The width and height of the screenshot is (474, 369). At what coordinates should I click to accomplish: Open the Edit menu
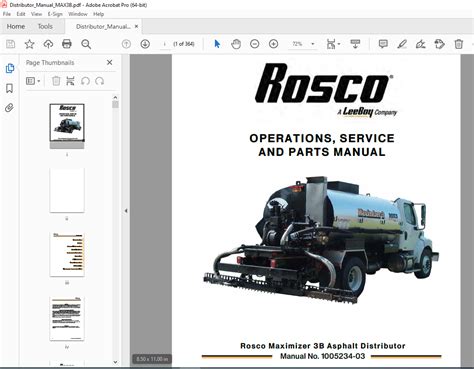[21, 14]
